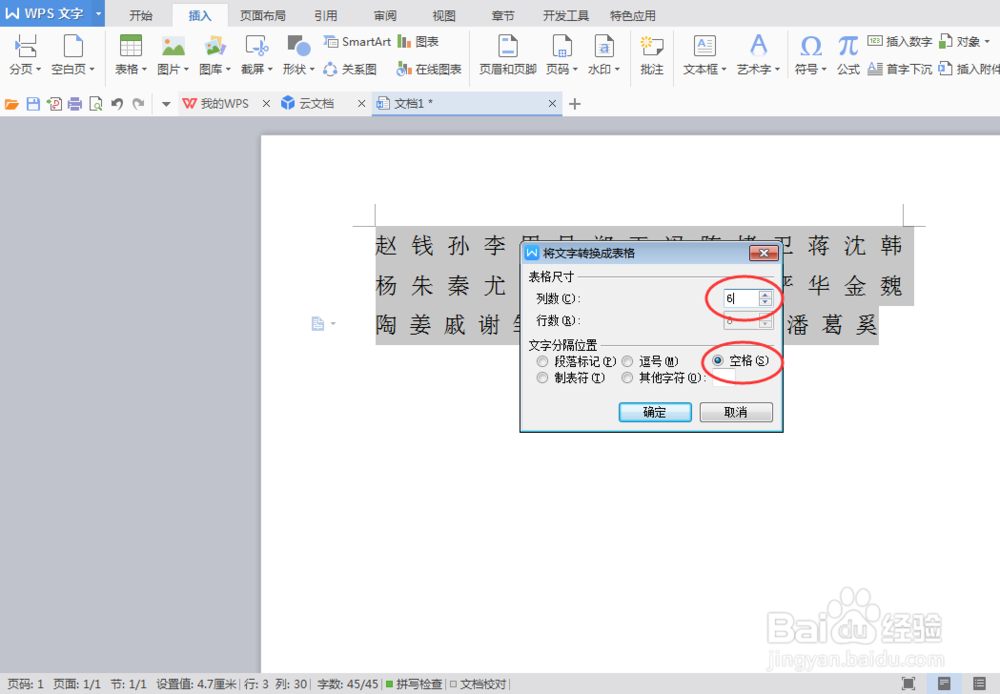Open 页眉和页脚 header and footer
The width and height of the screenshot is (1000, 694).
pyautogui.click(x=508, y=55)
